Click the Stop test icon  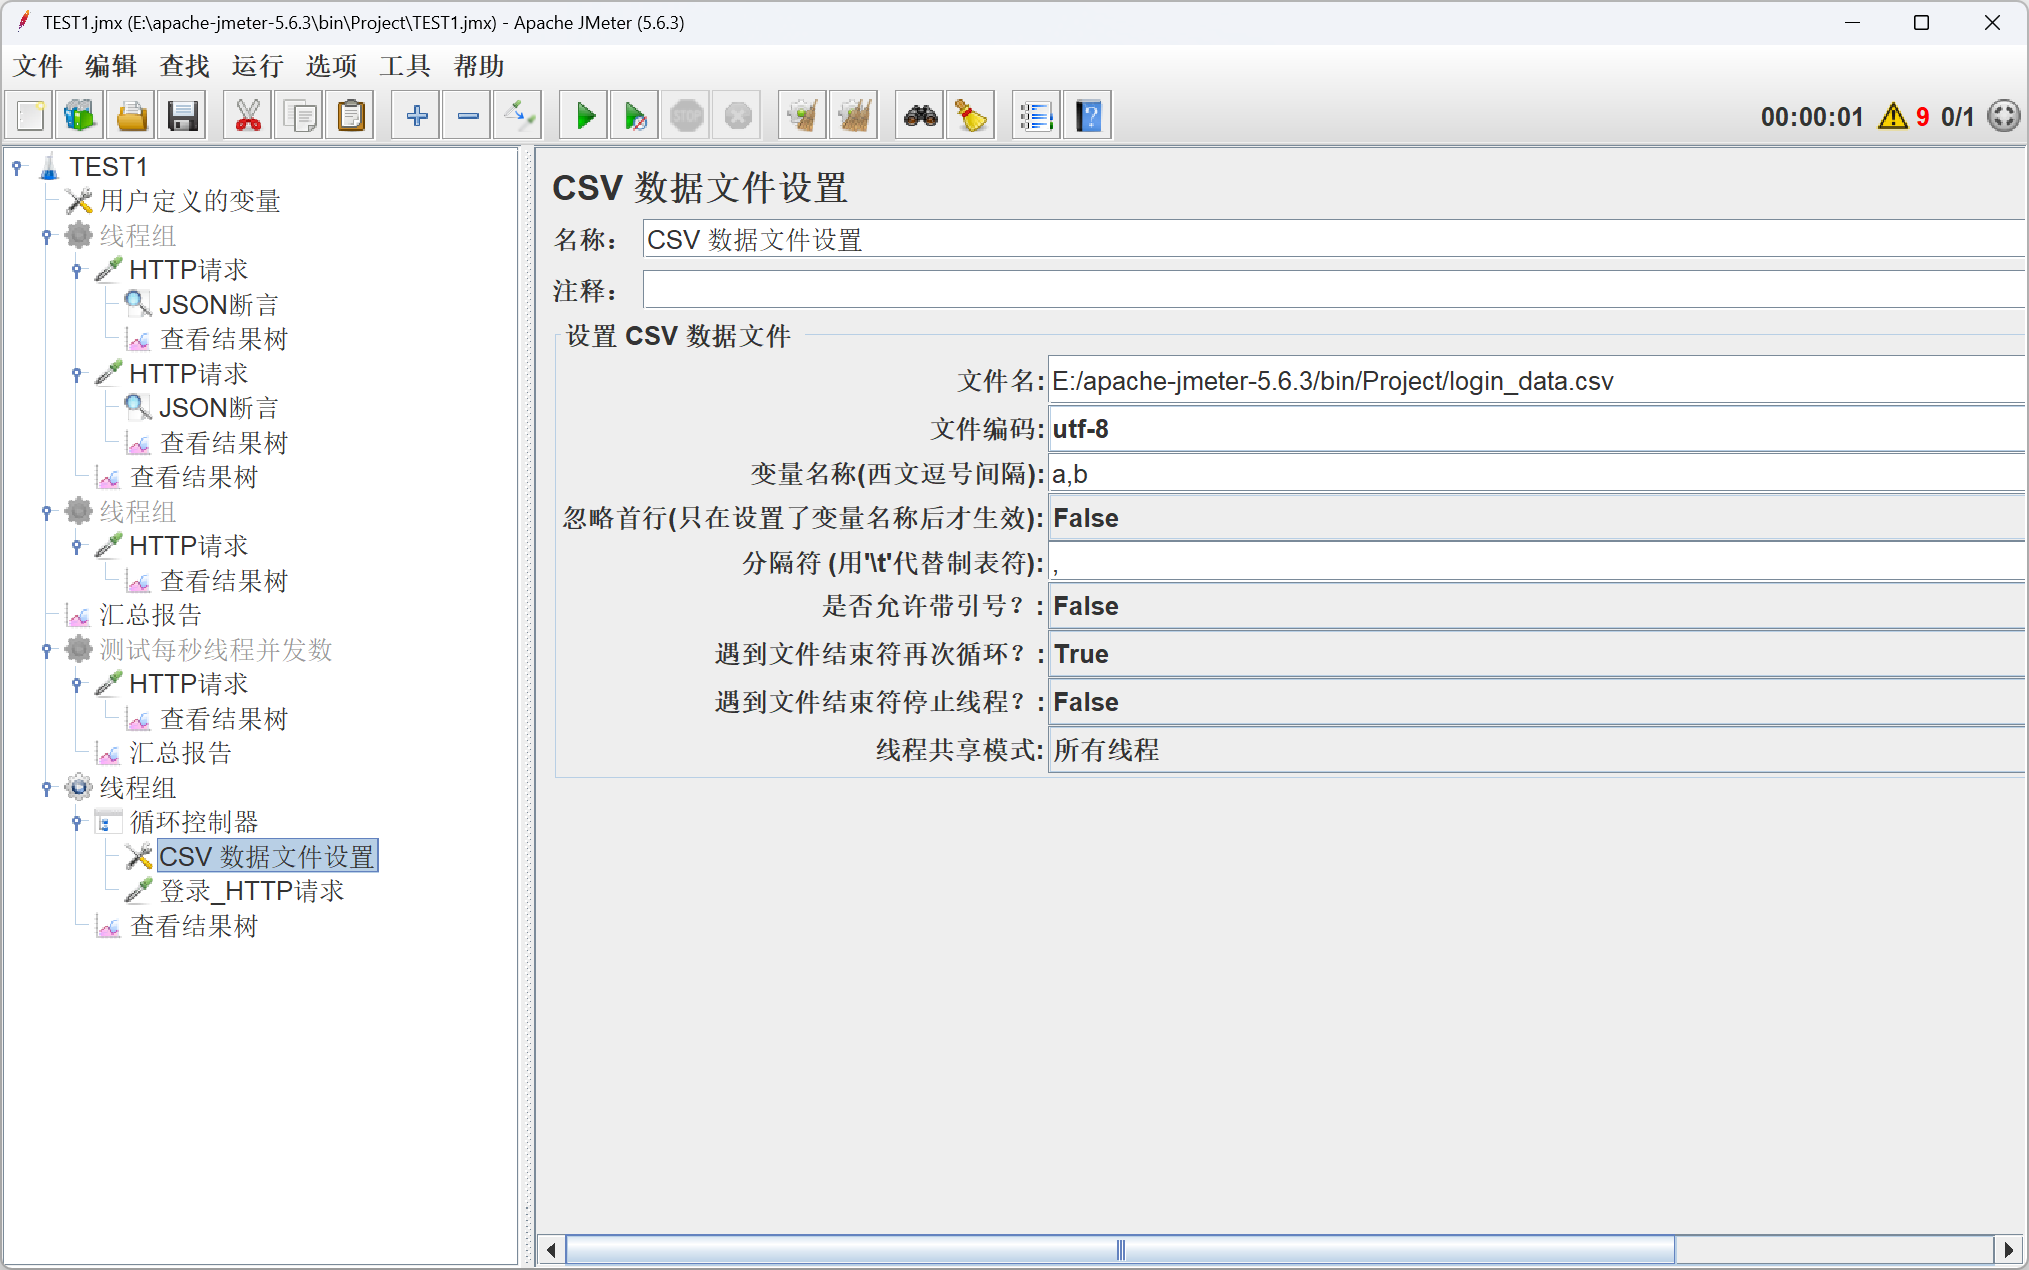click(687, 116)
